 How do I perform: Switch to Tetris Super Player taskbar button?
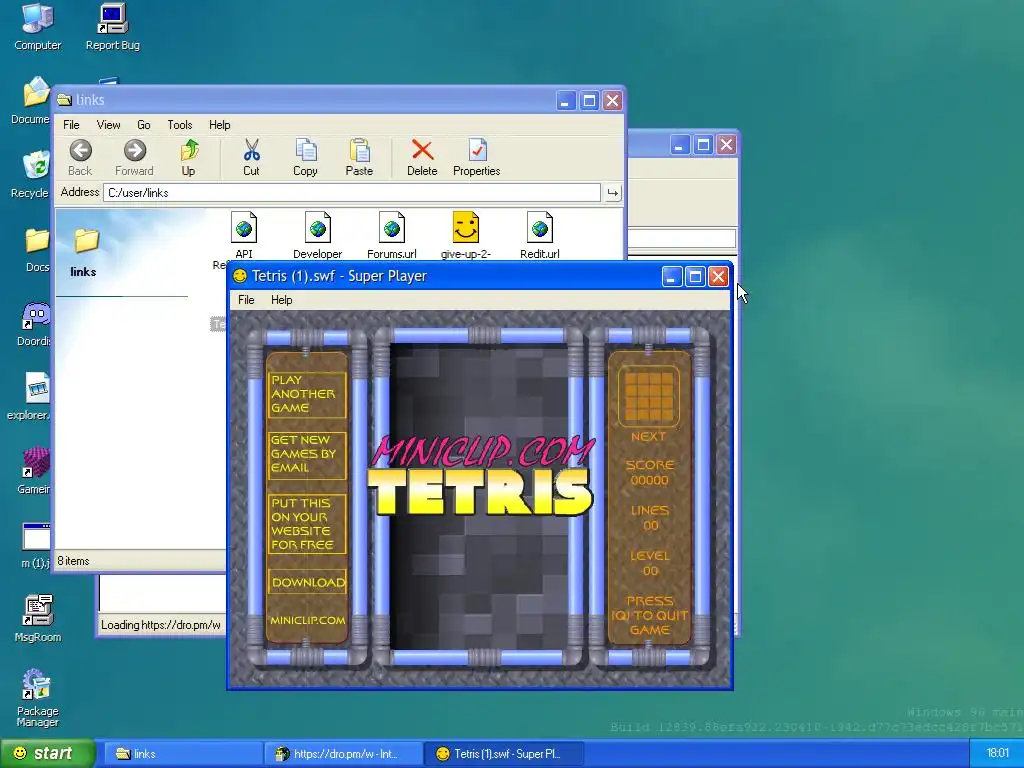coord(504,754)
